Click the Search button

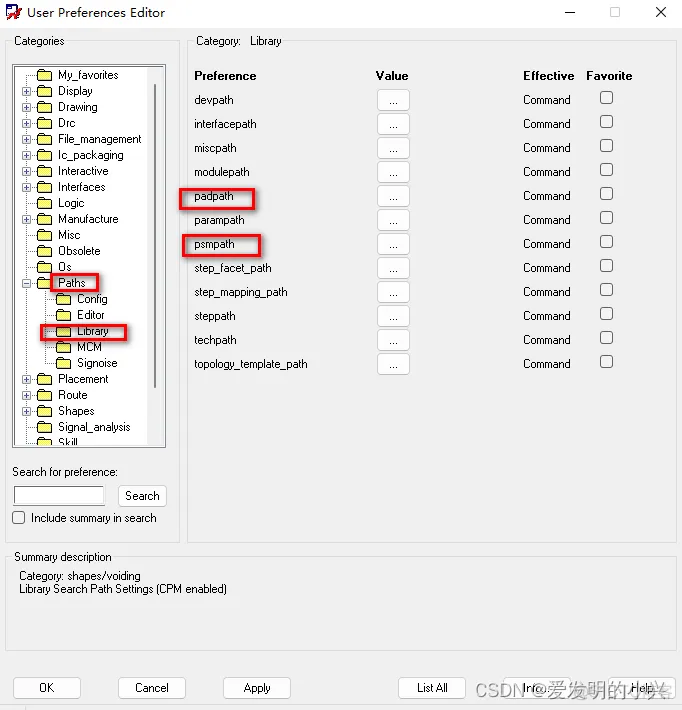click(x=142, y=496)
